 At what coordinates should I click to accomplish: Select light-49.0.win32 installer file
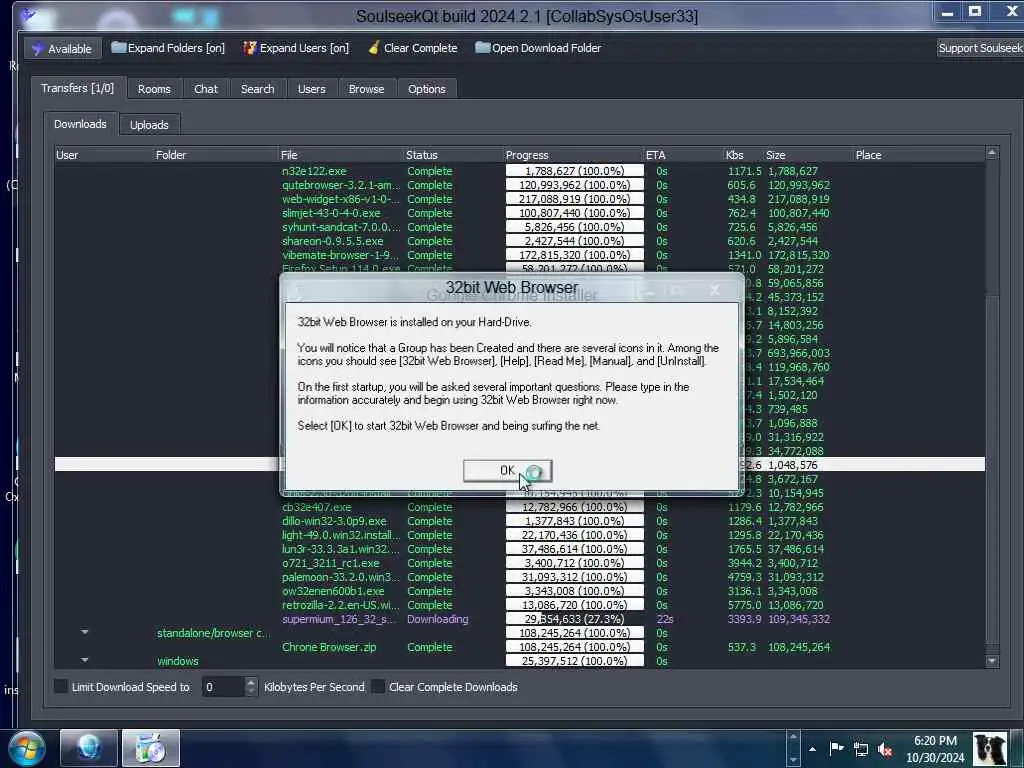(x=341, y=536)
